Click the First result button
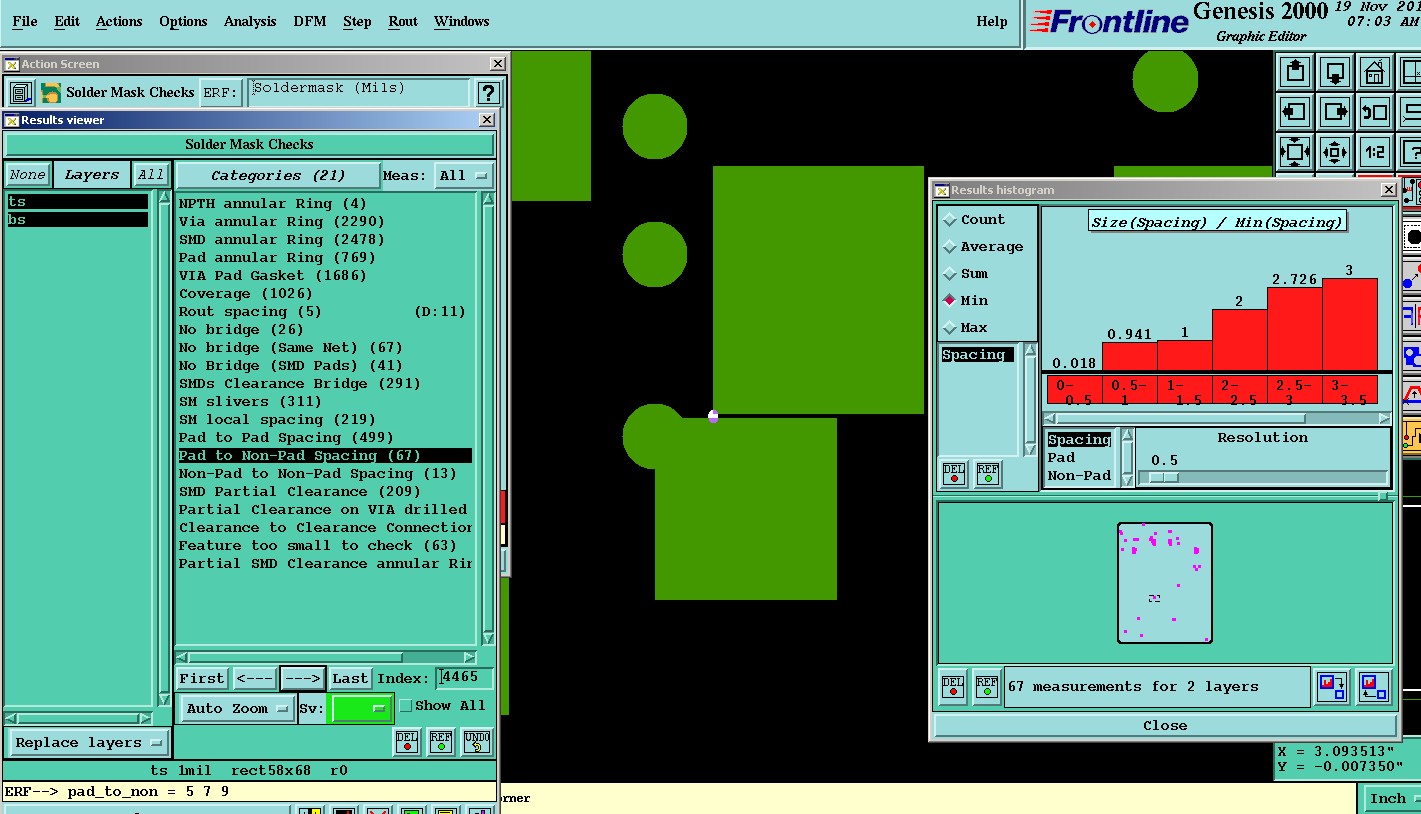1421x814 pixels. click(x=202, y=679)
